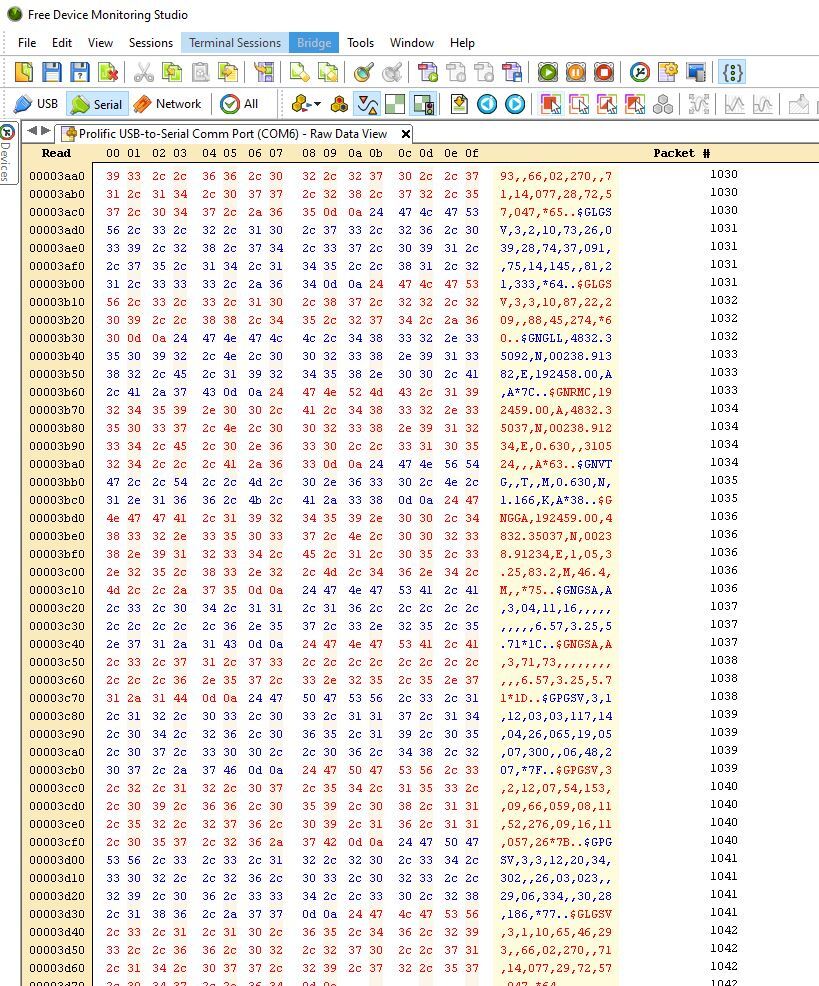
Task: Open the Window menu
Action: point(411,43)
